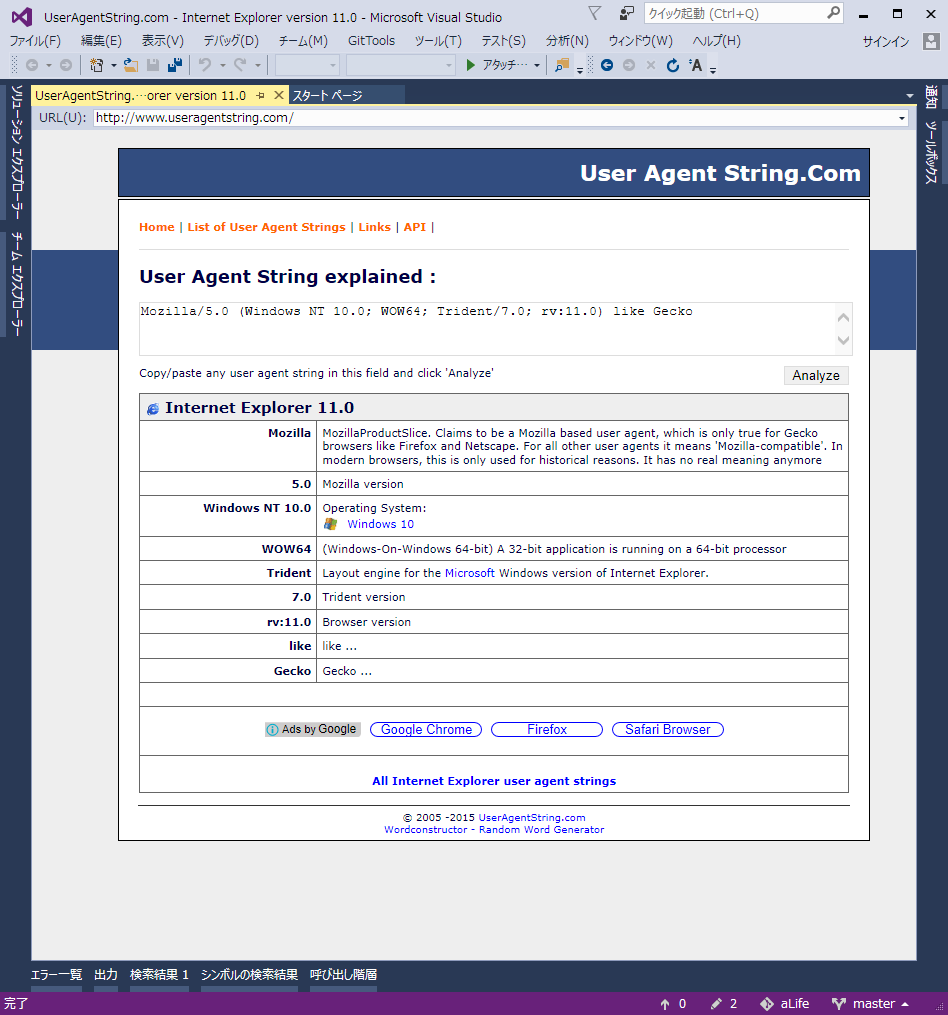Click the feedback icon beside quick launch

tap(626, 13)
